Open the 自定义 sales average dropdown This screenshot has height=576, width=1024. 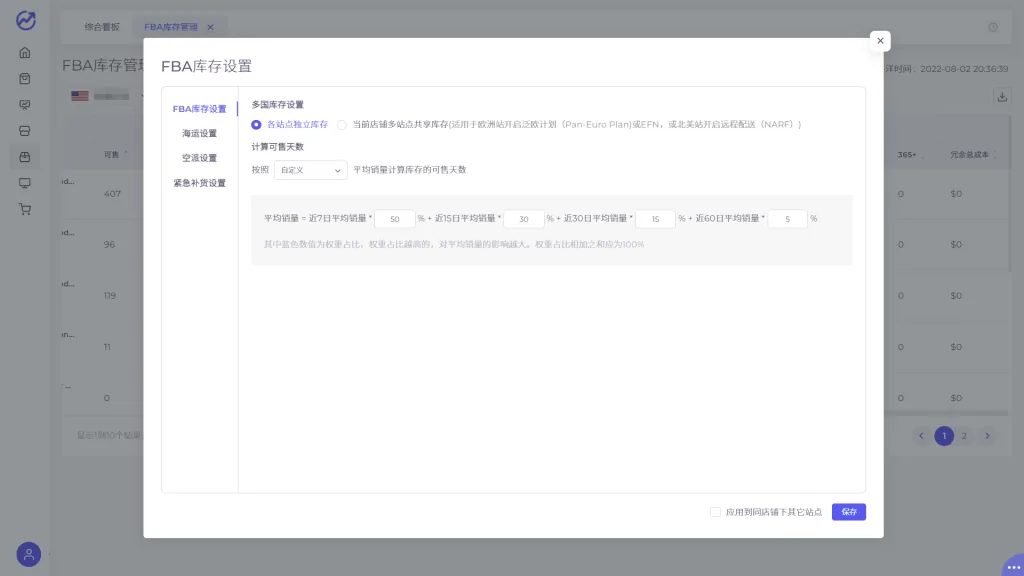click(310, 170)
